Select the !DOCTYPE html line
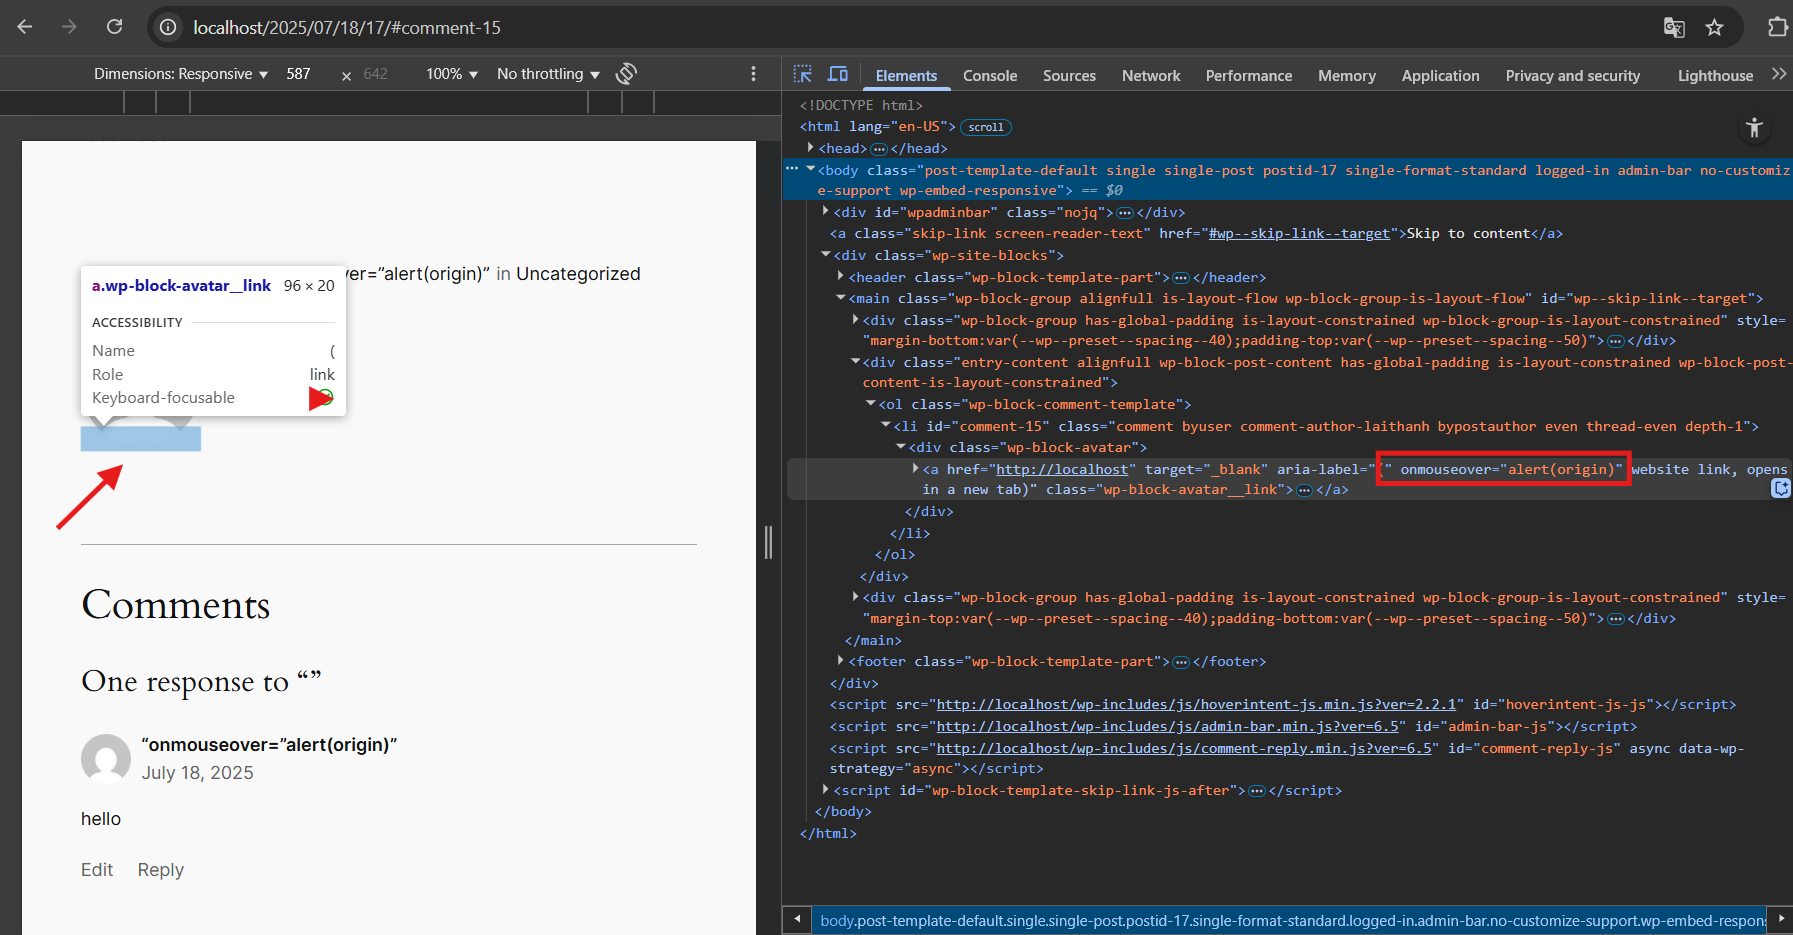Viewport: 1793px width, 935px height. (861, 105)
